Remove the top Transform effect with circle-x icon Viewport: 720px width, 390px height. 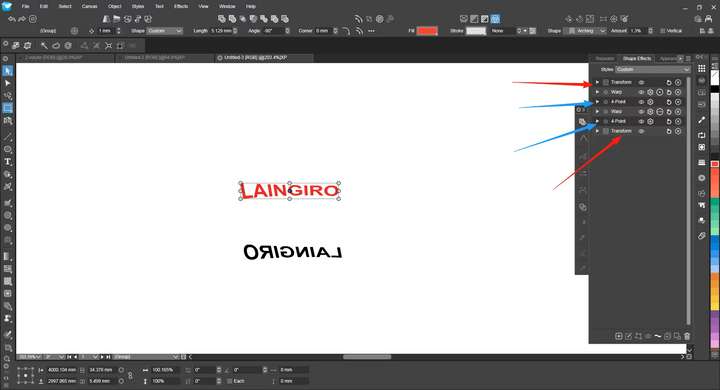678,82
